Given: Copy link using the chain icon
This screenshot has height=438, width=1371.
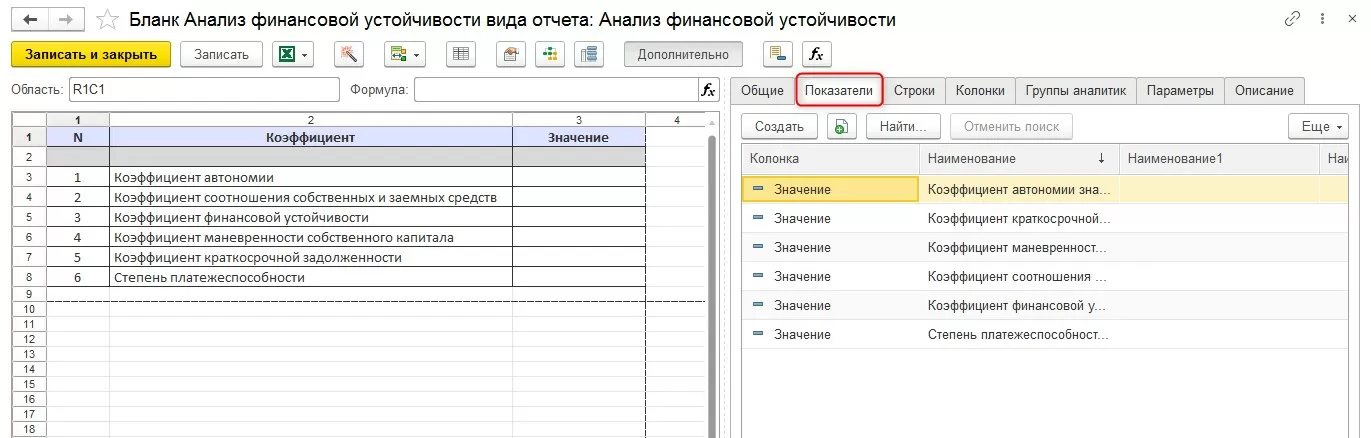Looking at the screenshot, I should [x=1293, y=19].
